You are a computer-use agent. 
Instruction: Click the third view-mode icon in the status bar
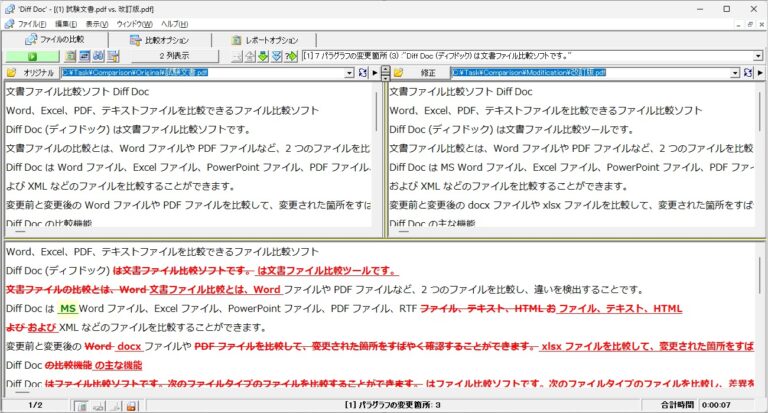tap(115, 406)
